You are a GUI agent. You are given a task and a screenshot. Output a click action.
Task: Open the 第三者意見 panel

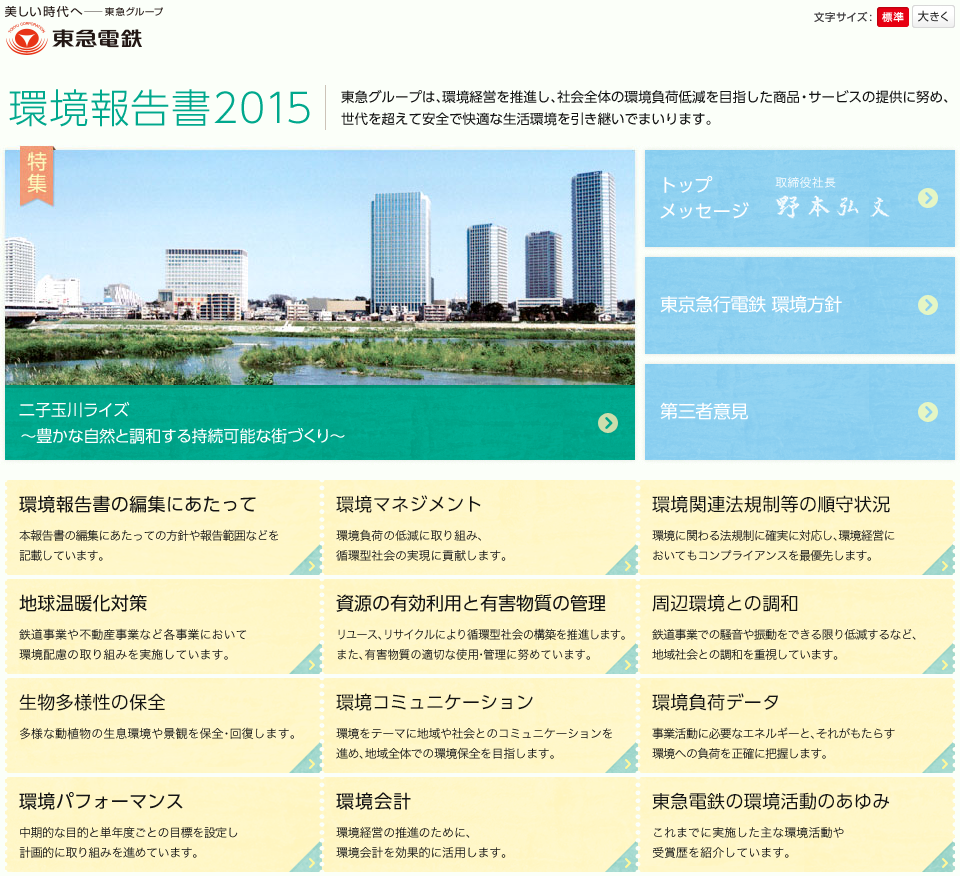[x=800, y=412]
